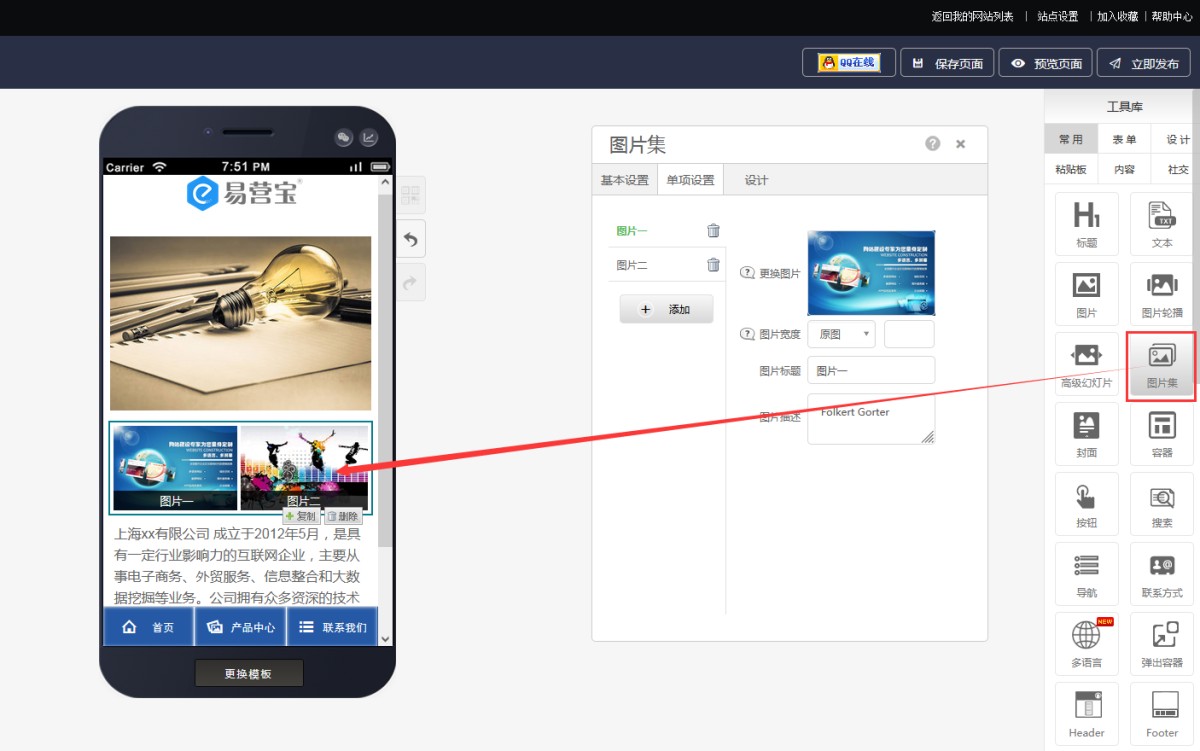
Task: Click the 图片描述 text area
Action: (871, 419)
